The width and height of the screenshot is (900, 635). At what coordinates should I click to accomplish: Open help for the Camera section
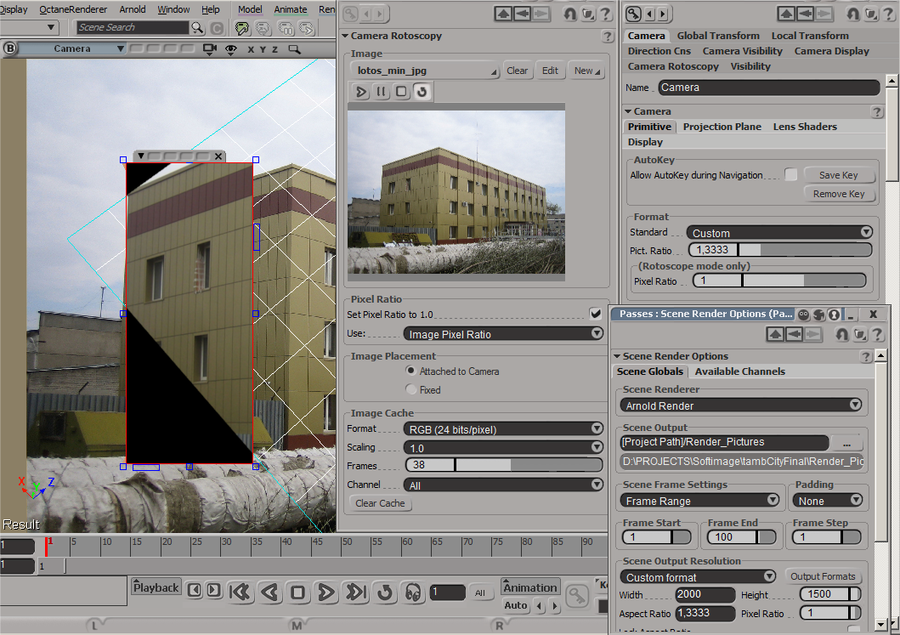pos(876,111)
